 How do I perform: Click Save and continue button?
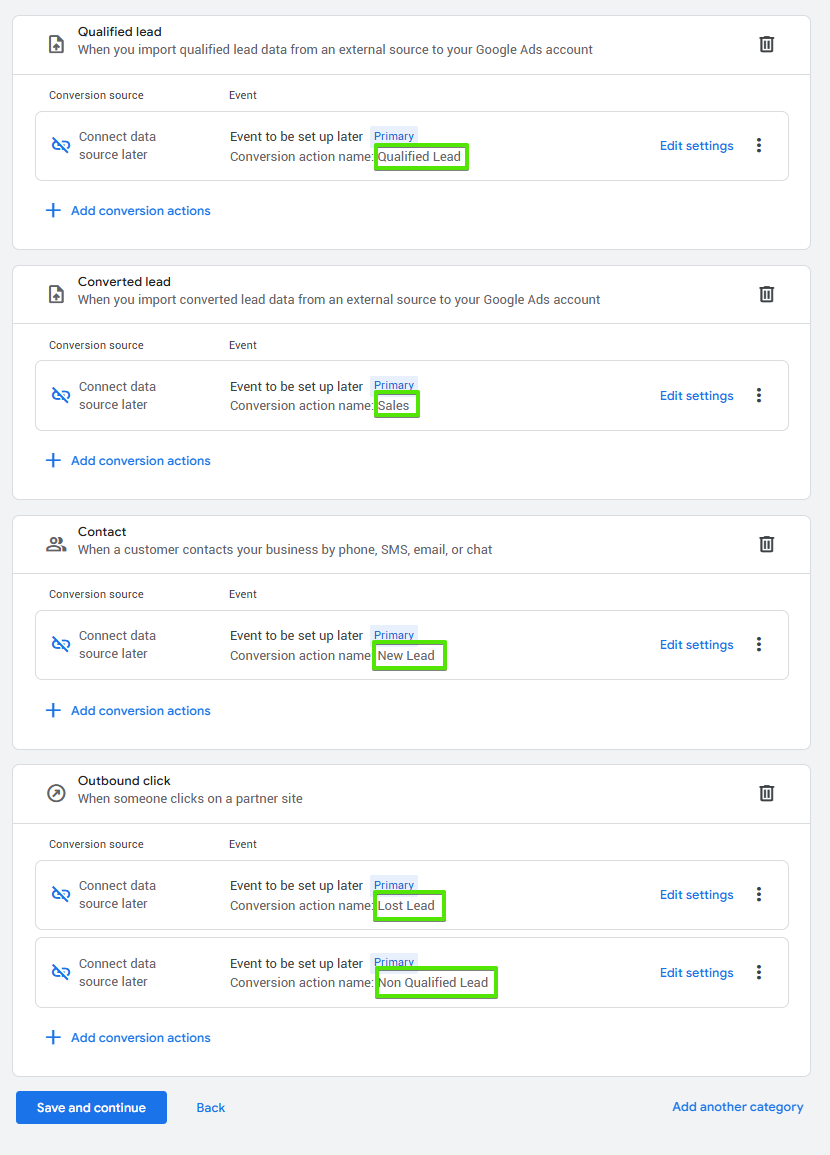[x=91, y=1108]
